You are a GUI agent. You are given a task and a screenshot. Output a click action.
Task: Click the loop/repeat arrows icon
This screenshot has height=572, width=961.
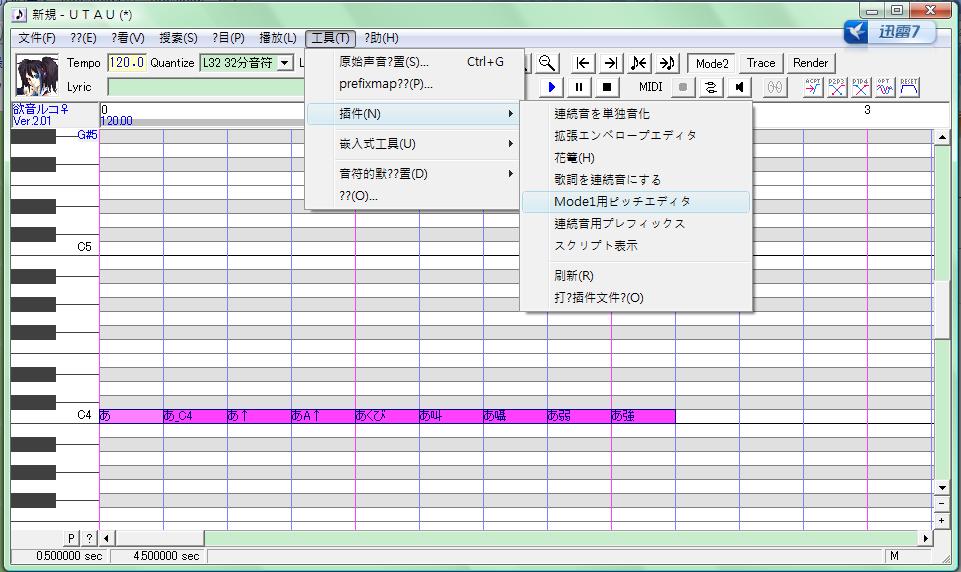coord(711,87)
